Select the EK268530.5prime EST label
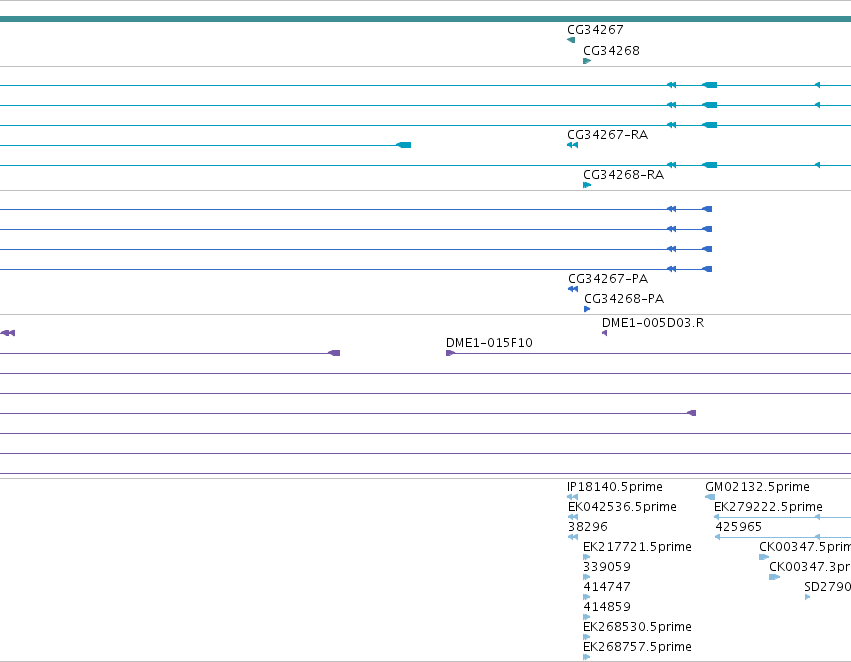This screenshot has width=851, height=662. coord(637,627)
